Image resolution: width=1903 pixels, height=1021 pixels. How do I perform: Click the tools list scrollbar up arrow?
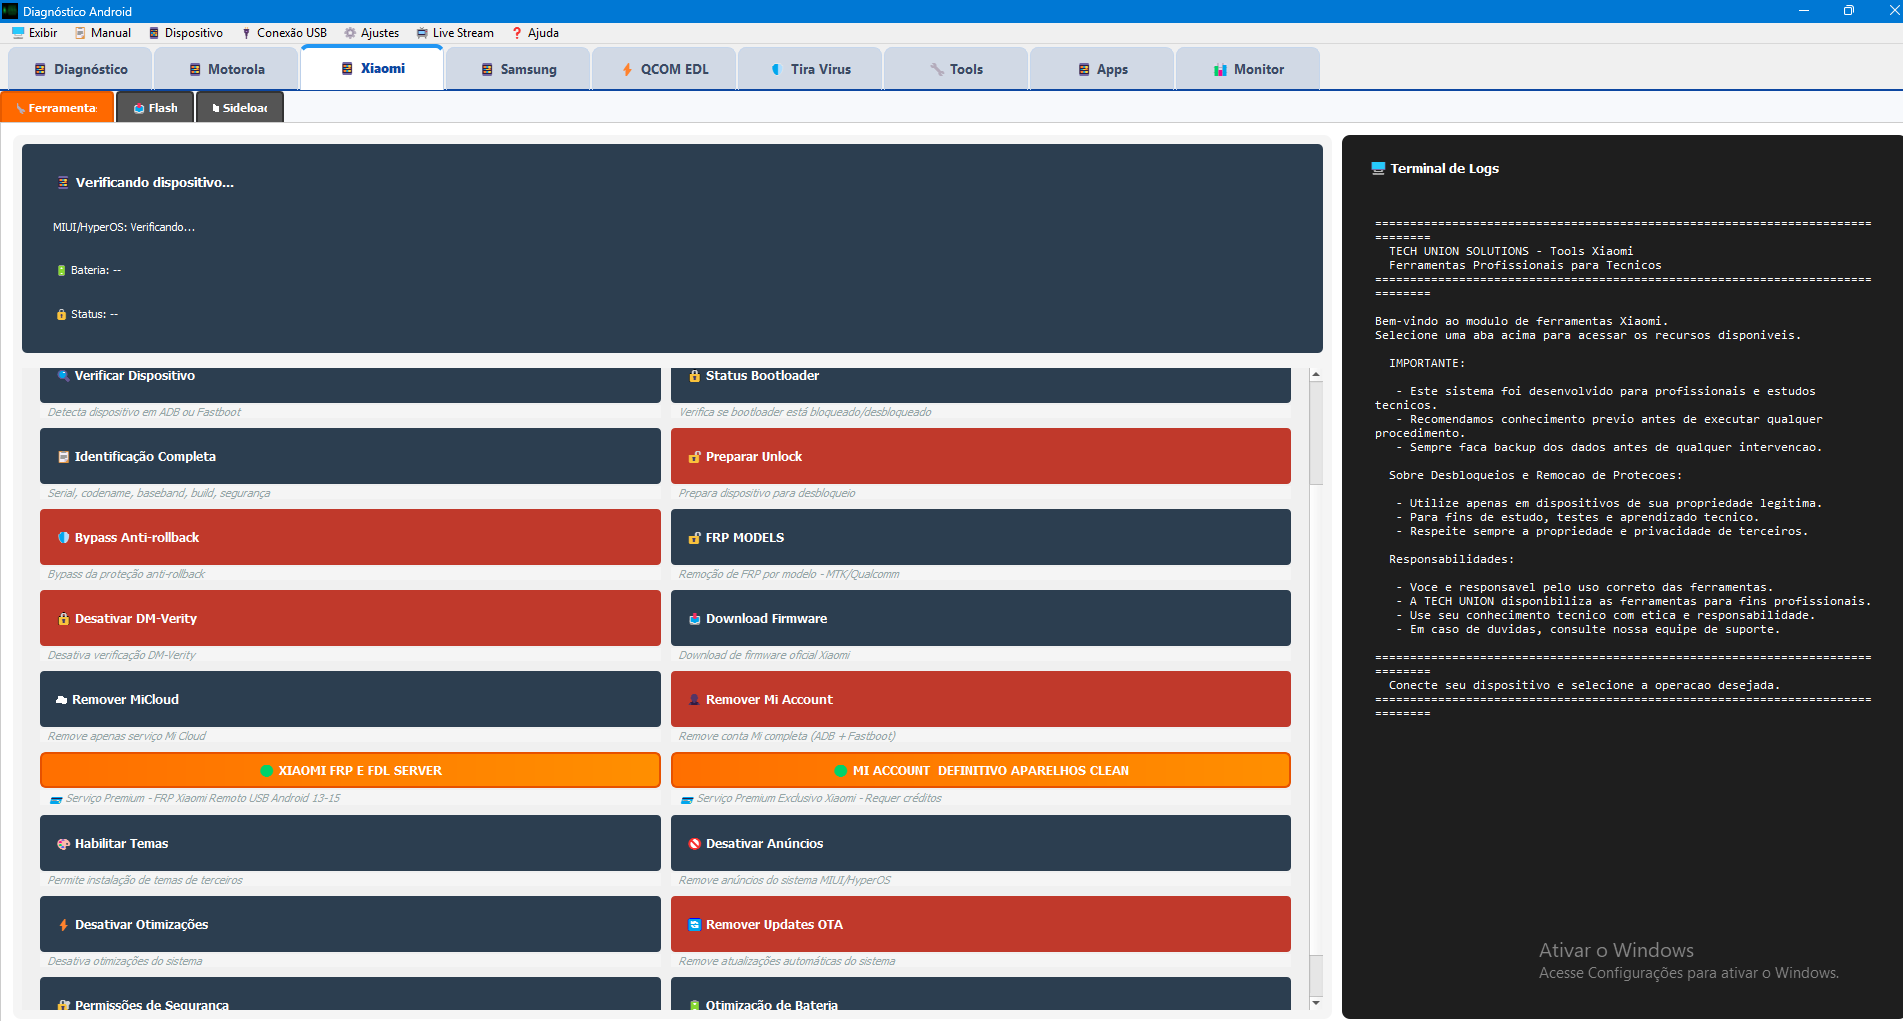1316,375
